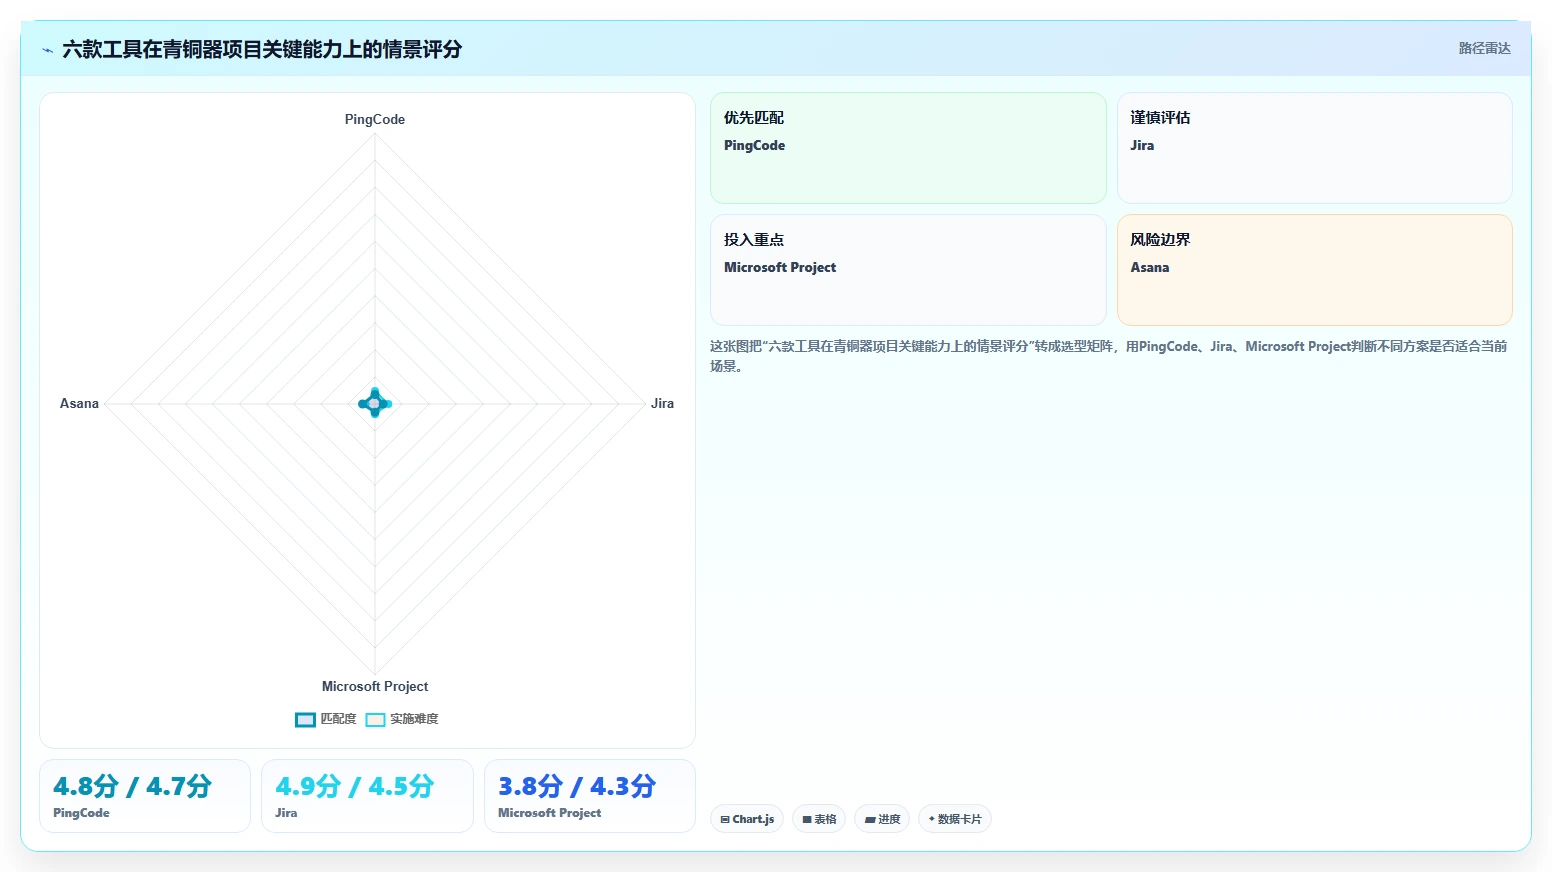
Task: Open the 优先匹配 PingCode card
Action: pyautogui.click(x=908, y=148)
